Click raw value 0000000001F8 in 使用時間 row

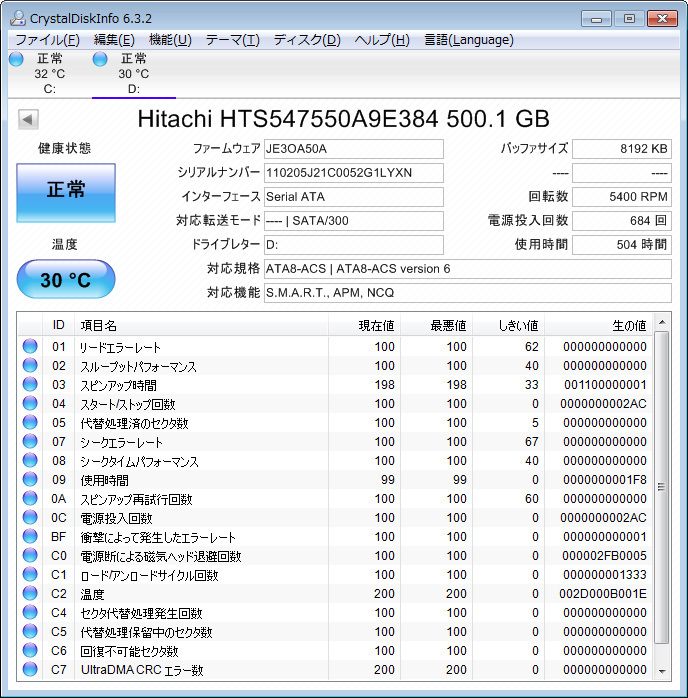[x=605, y=480]
